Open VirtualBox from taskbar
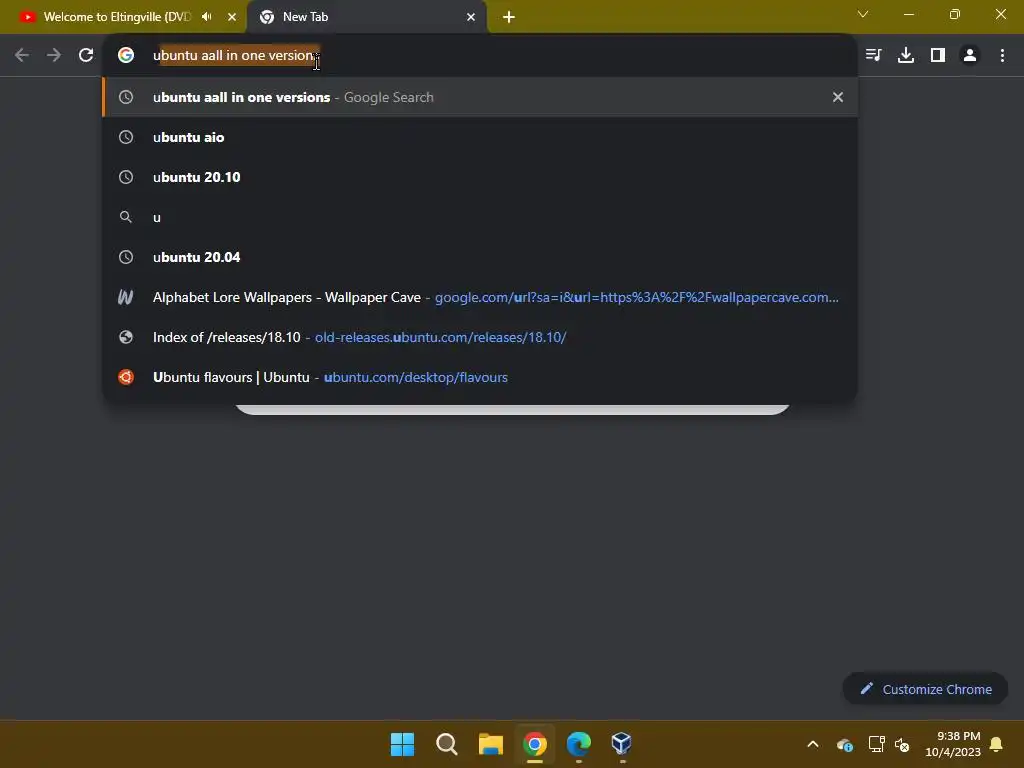This screenshot has width=1024, height=768. coord(622,744)
